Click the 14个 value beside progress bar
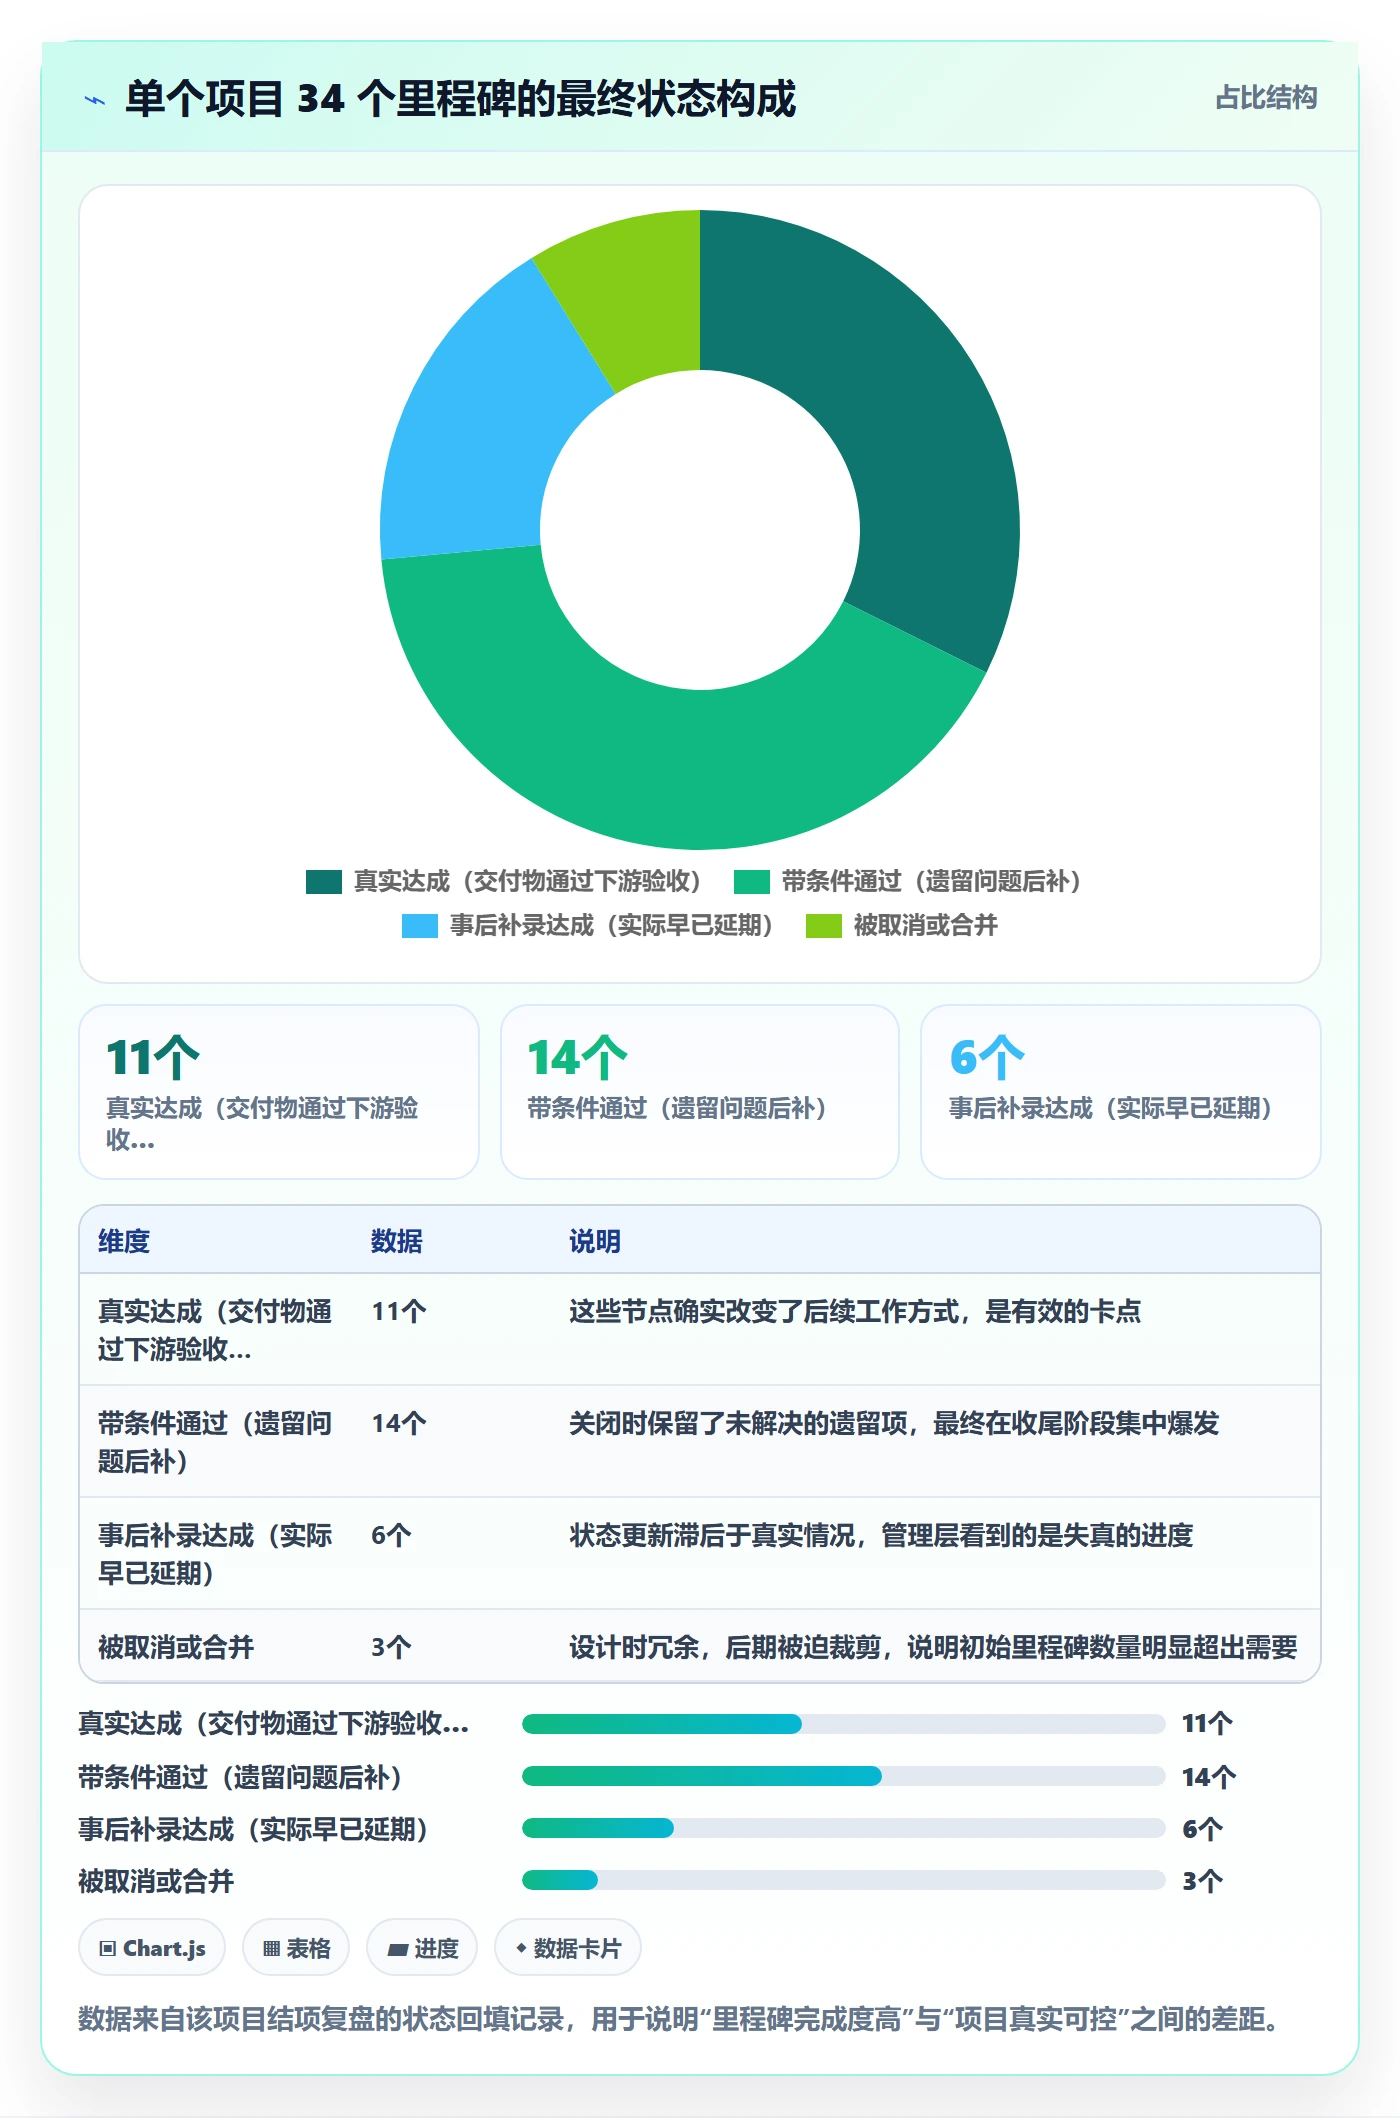This screenshot has height=2118, width=1400. tap(1209, 1777)
